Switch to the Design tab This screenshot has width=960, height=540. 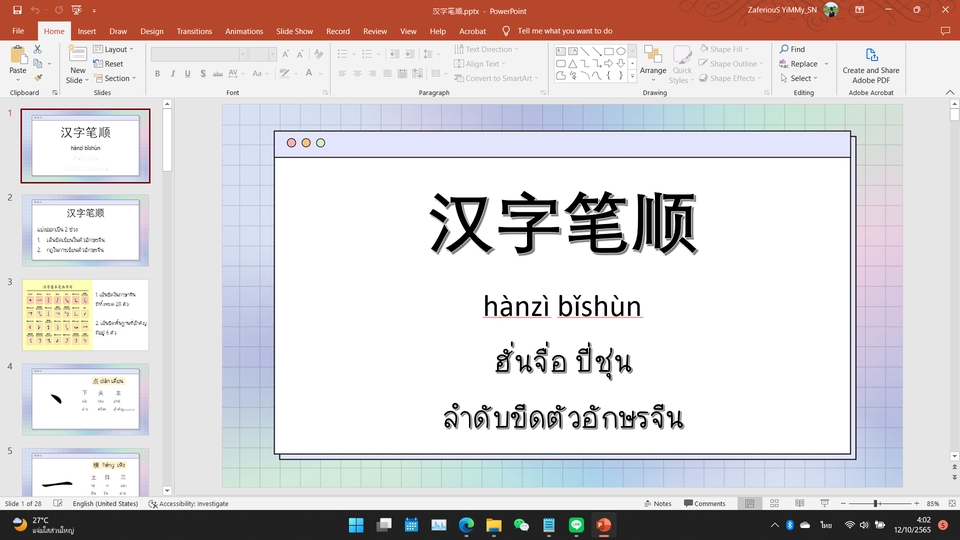pos(152,31)
